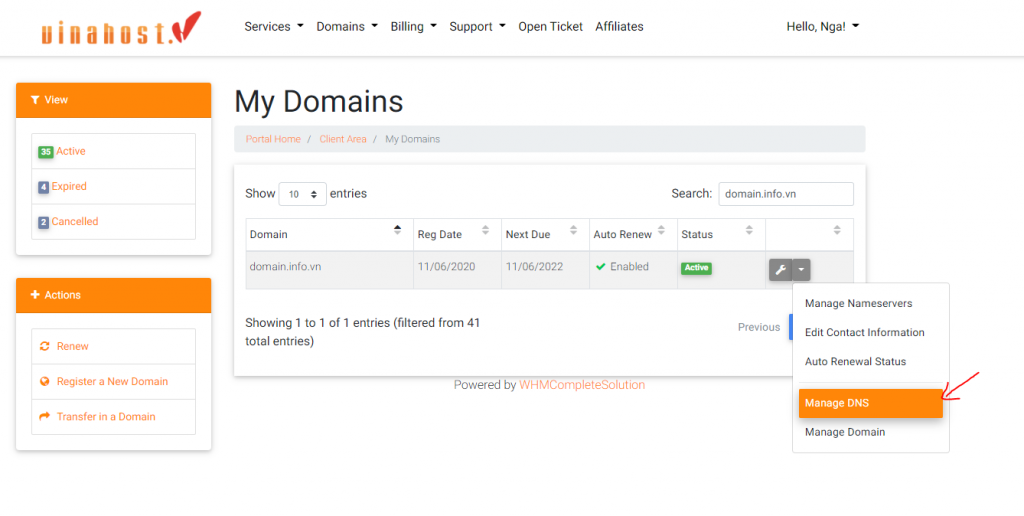Click the wrench icon button for domain.info.vn
Image resolution: width=1024 pixels, height=516 pixels.
pyautogui.click(x=781, y=269)
